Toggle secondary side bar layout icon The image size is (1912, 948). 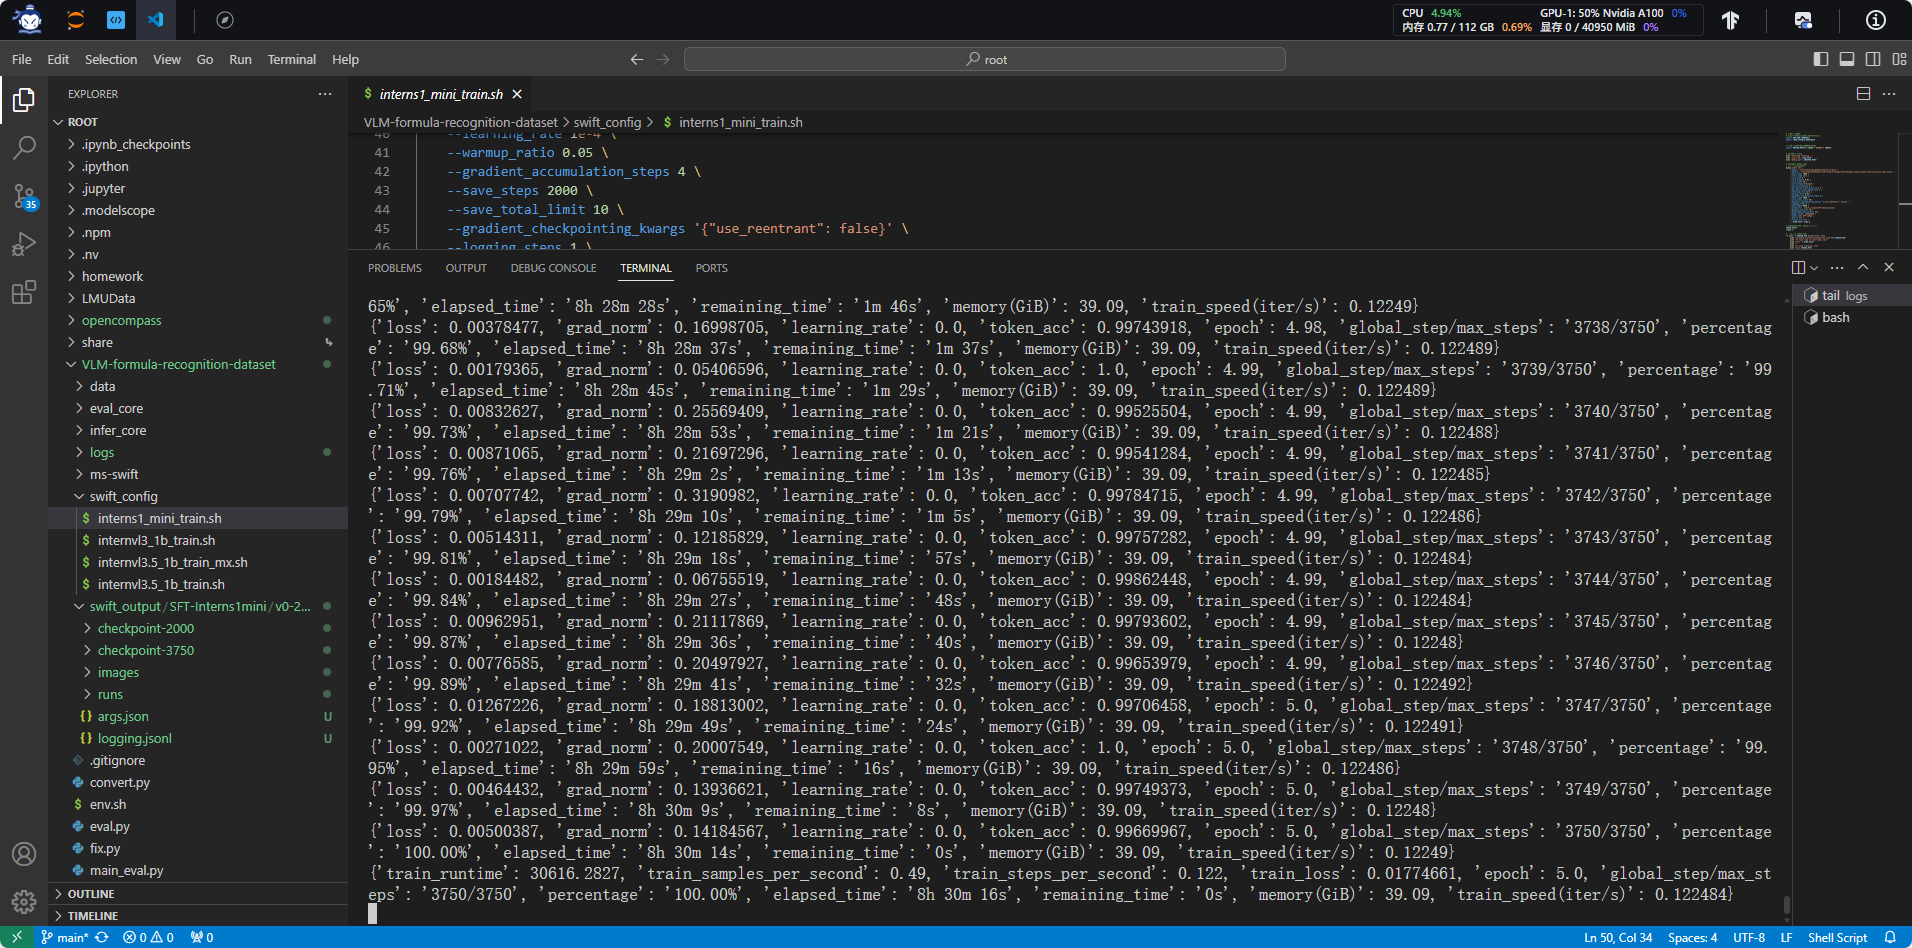point(1873,60)
